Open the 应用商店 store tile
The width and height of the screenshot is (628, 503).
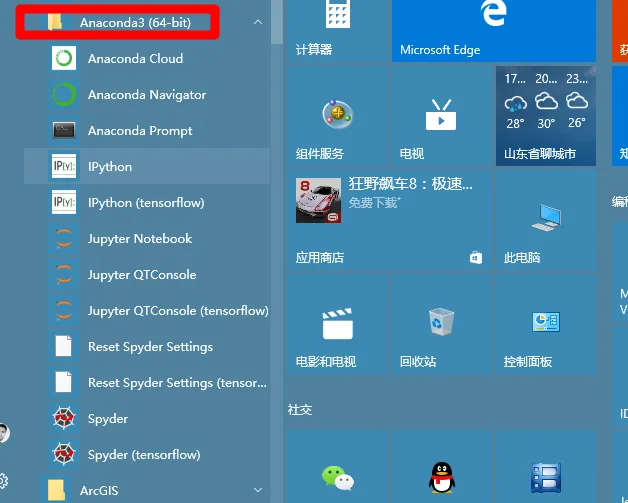click(390, 220)
